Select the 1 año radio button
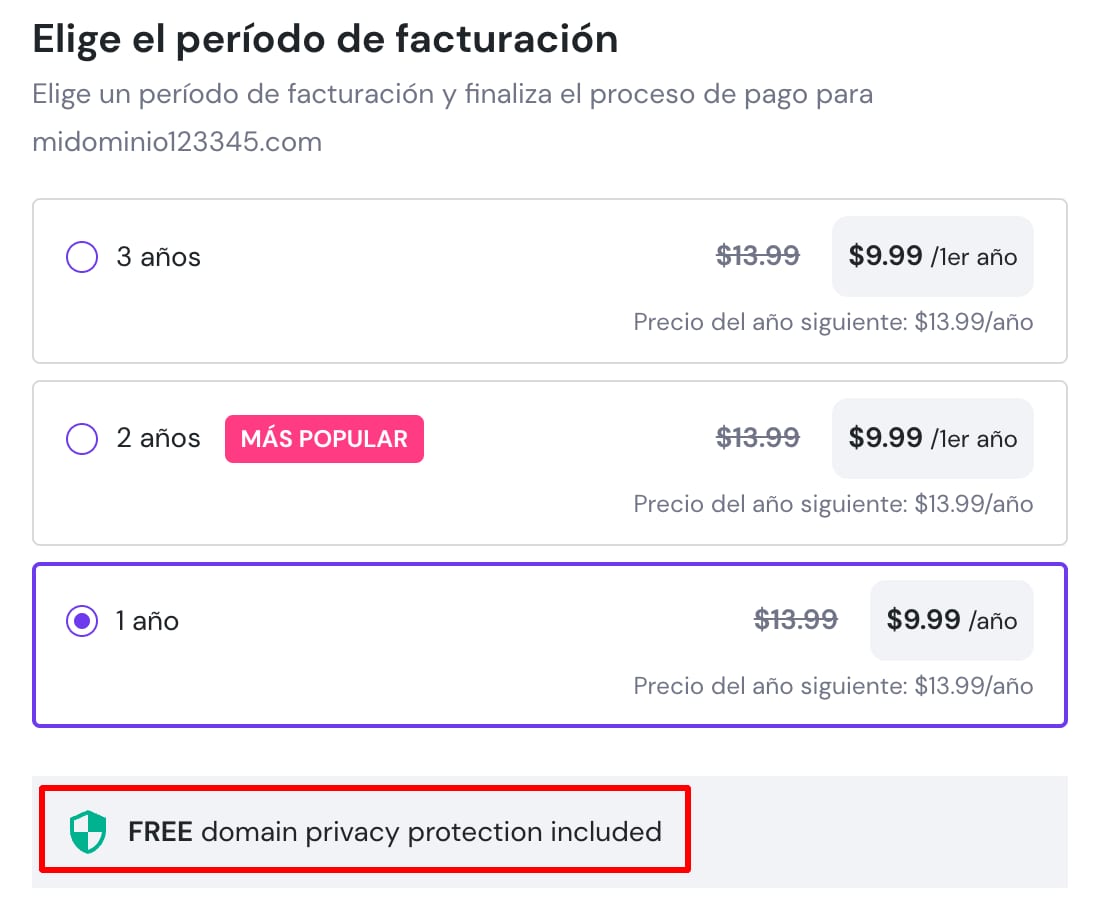The width and height of the screenshot is (1102, 914). 82,621
